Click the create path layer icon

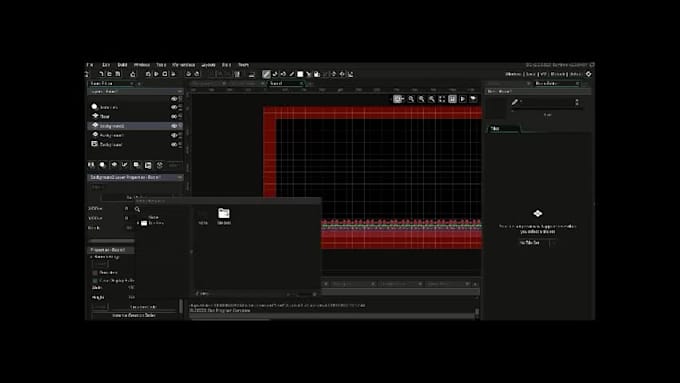pyautogui.click(x=125, y=165)
